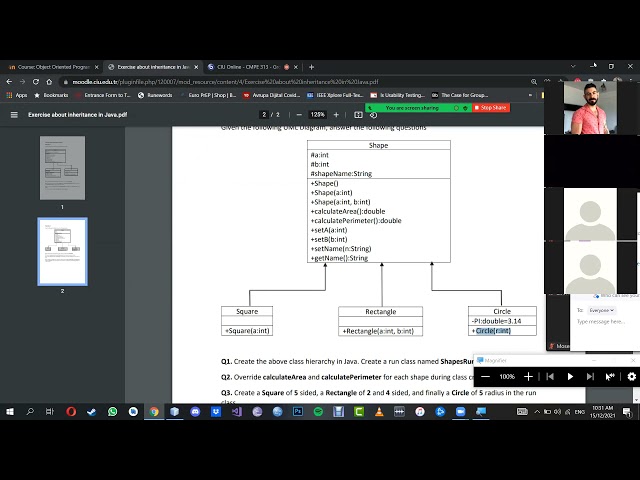This screenshot has width=640, height=480.
Task: Click the browser address bar URL
Action: [225, 82]
